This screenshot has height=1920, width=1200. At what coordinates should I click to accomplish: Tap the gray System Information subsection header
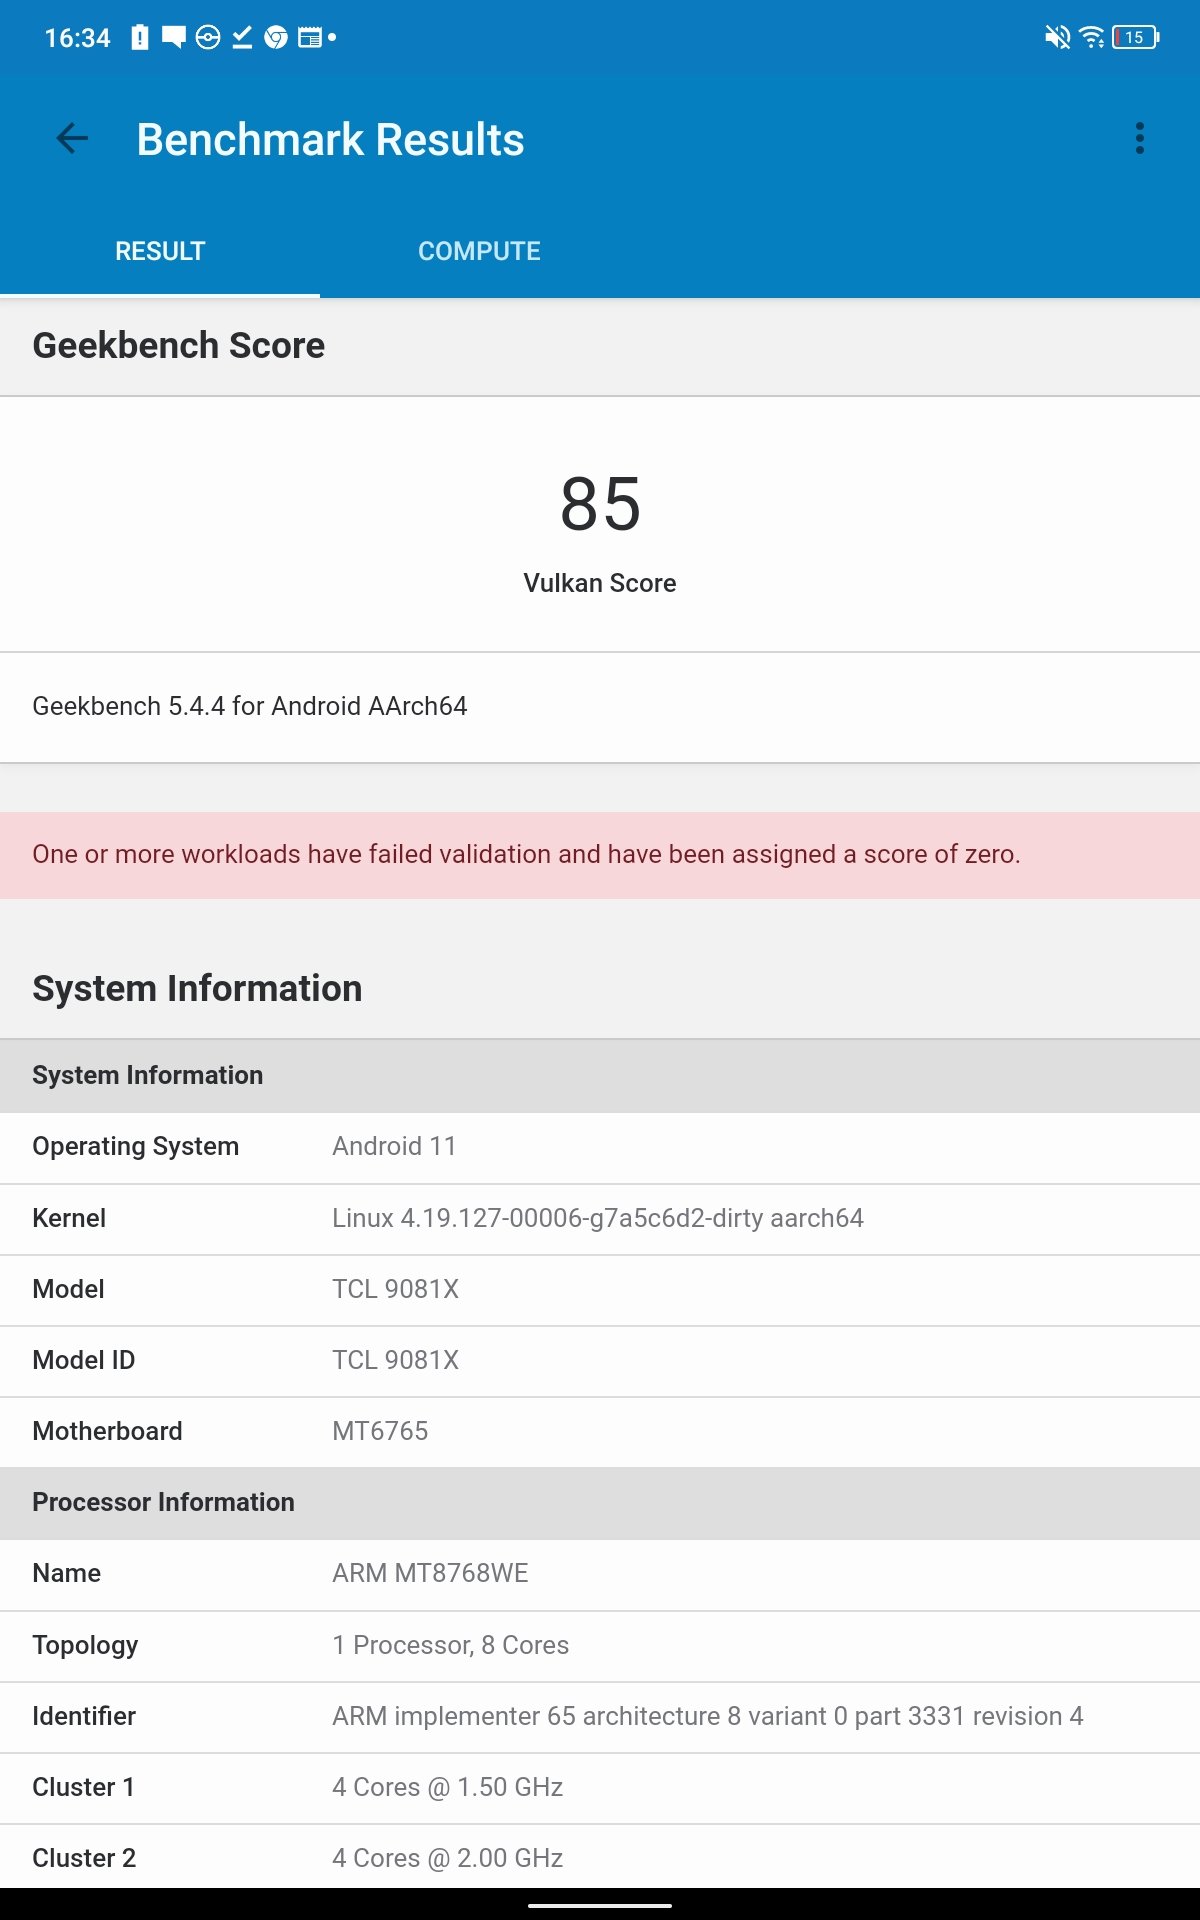[x=600, y=1076]
